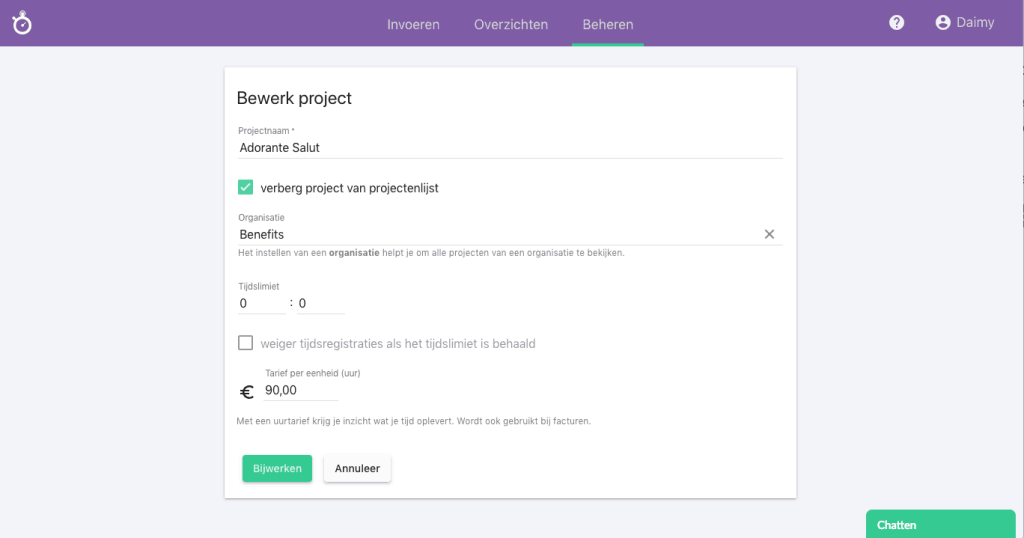Click the Bewerk project heading
Image resolution: width=1024 pixels, height=538 pixels.
tap(294, 98)
